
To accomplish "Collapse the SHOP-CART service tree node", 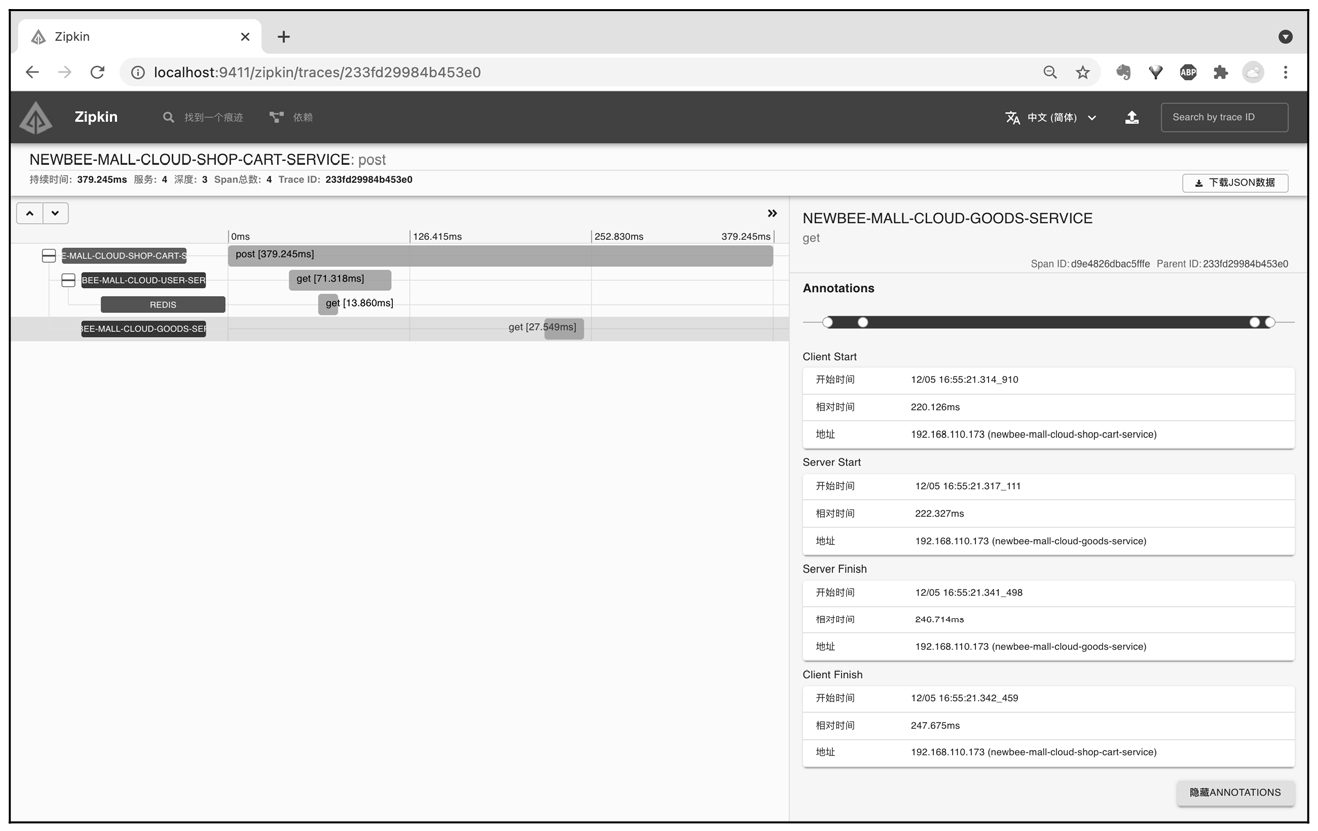I will [48, 256].
